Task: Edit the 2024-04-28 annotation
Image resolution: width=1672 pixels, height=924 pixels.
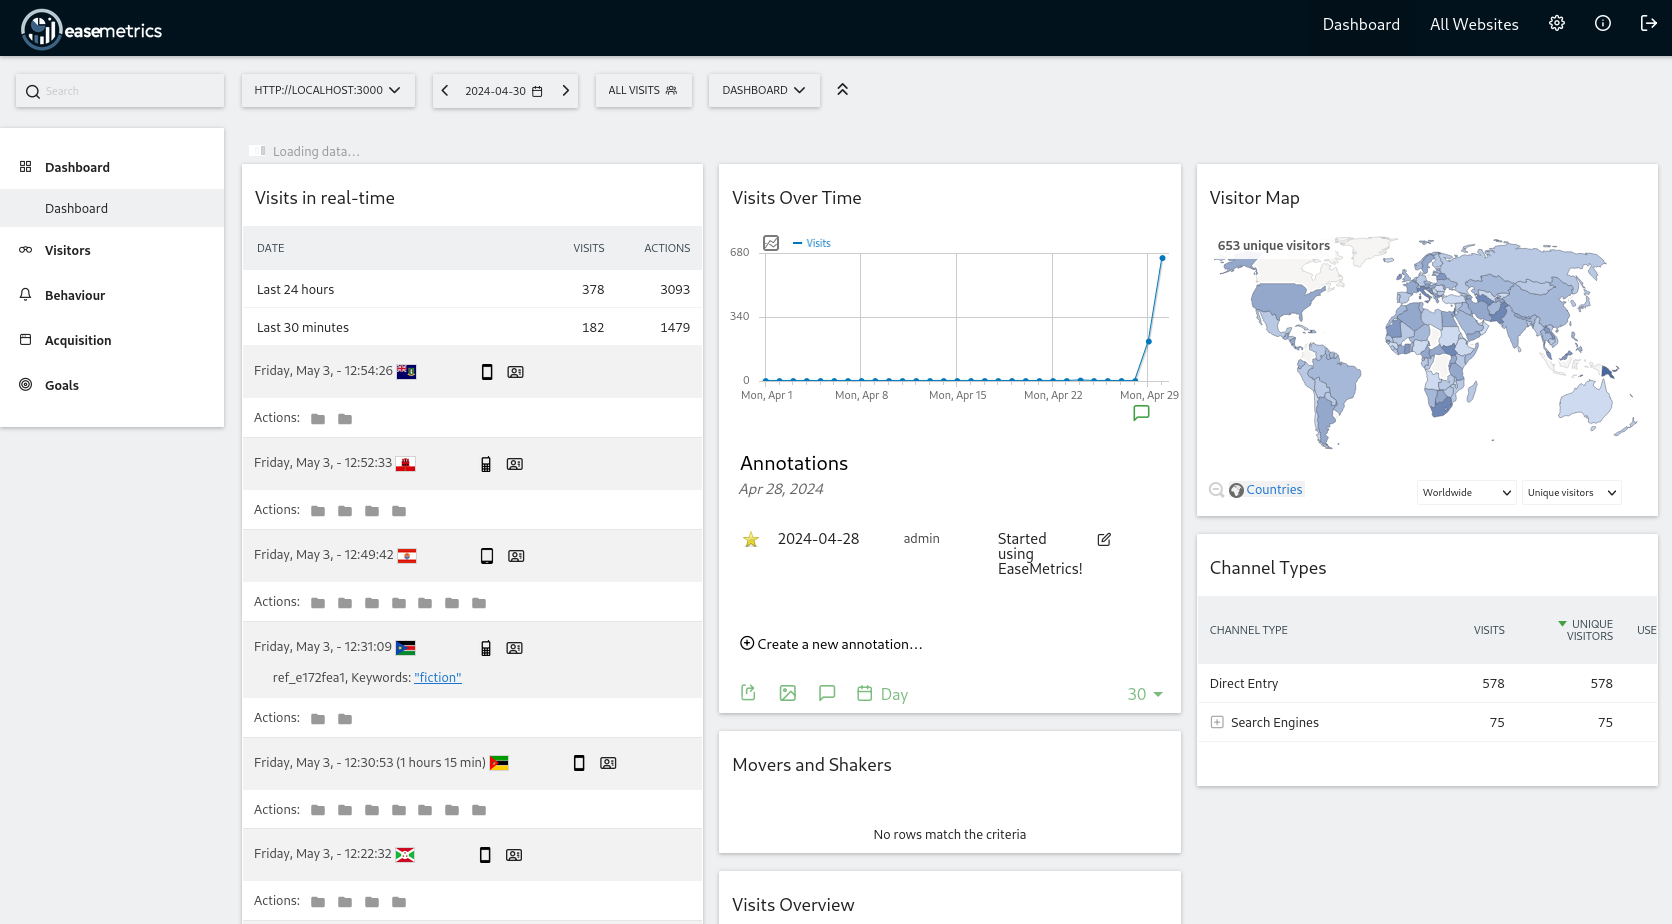Action: [x=1104, y=540]
